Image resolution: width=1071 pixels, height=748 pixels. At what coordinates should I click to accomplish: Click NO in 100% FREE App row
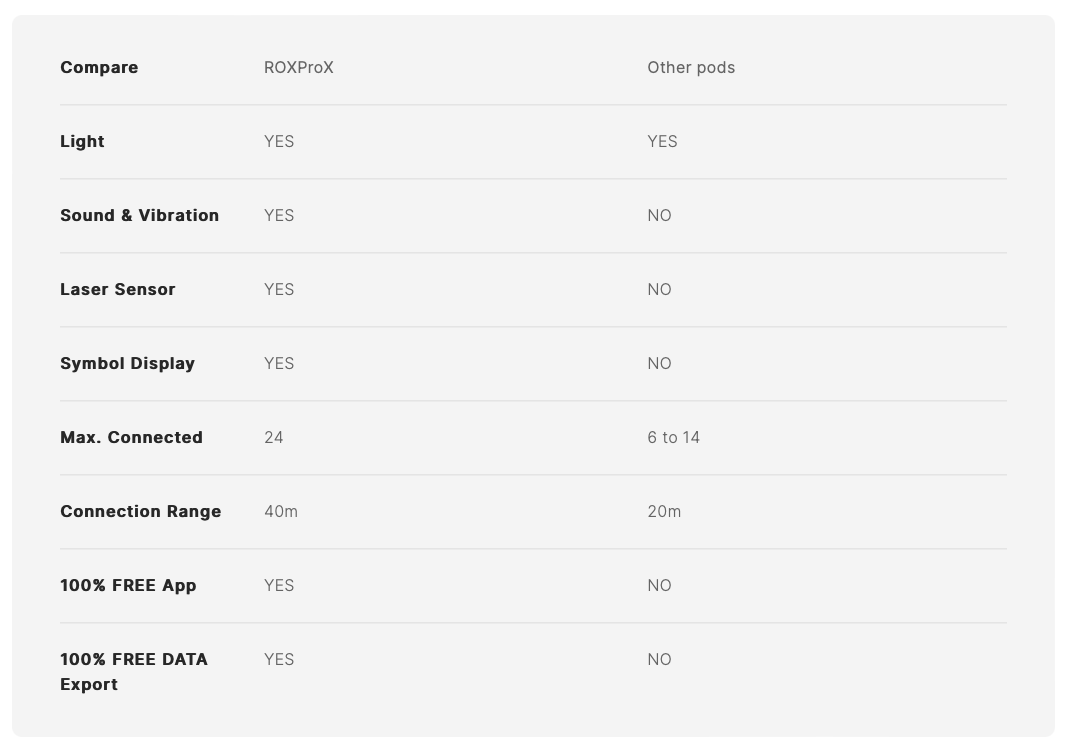(x=659, y=585)
